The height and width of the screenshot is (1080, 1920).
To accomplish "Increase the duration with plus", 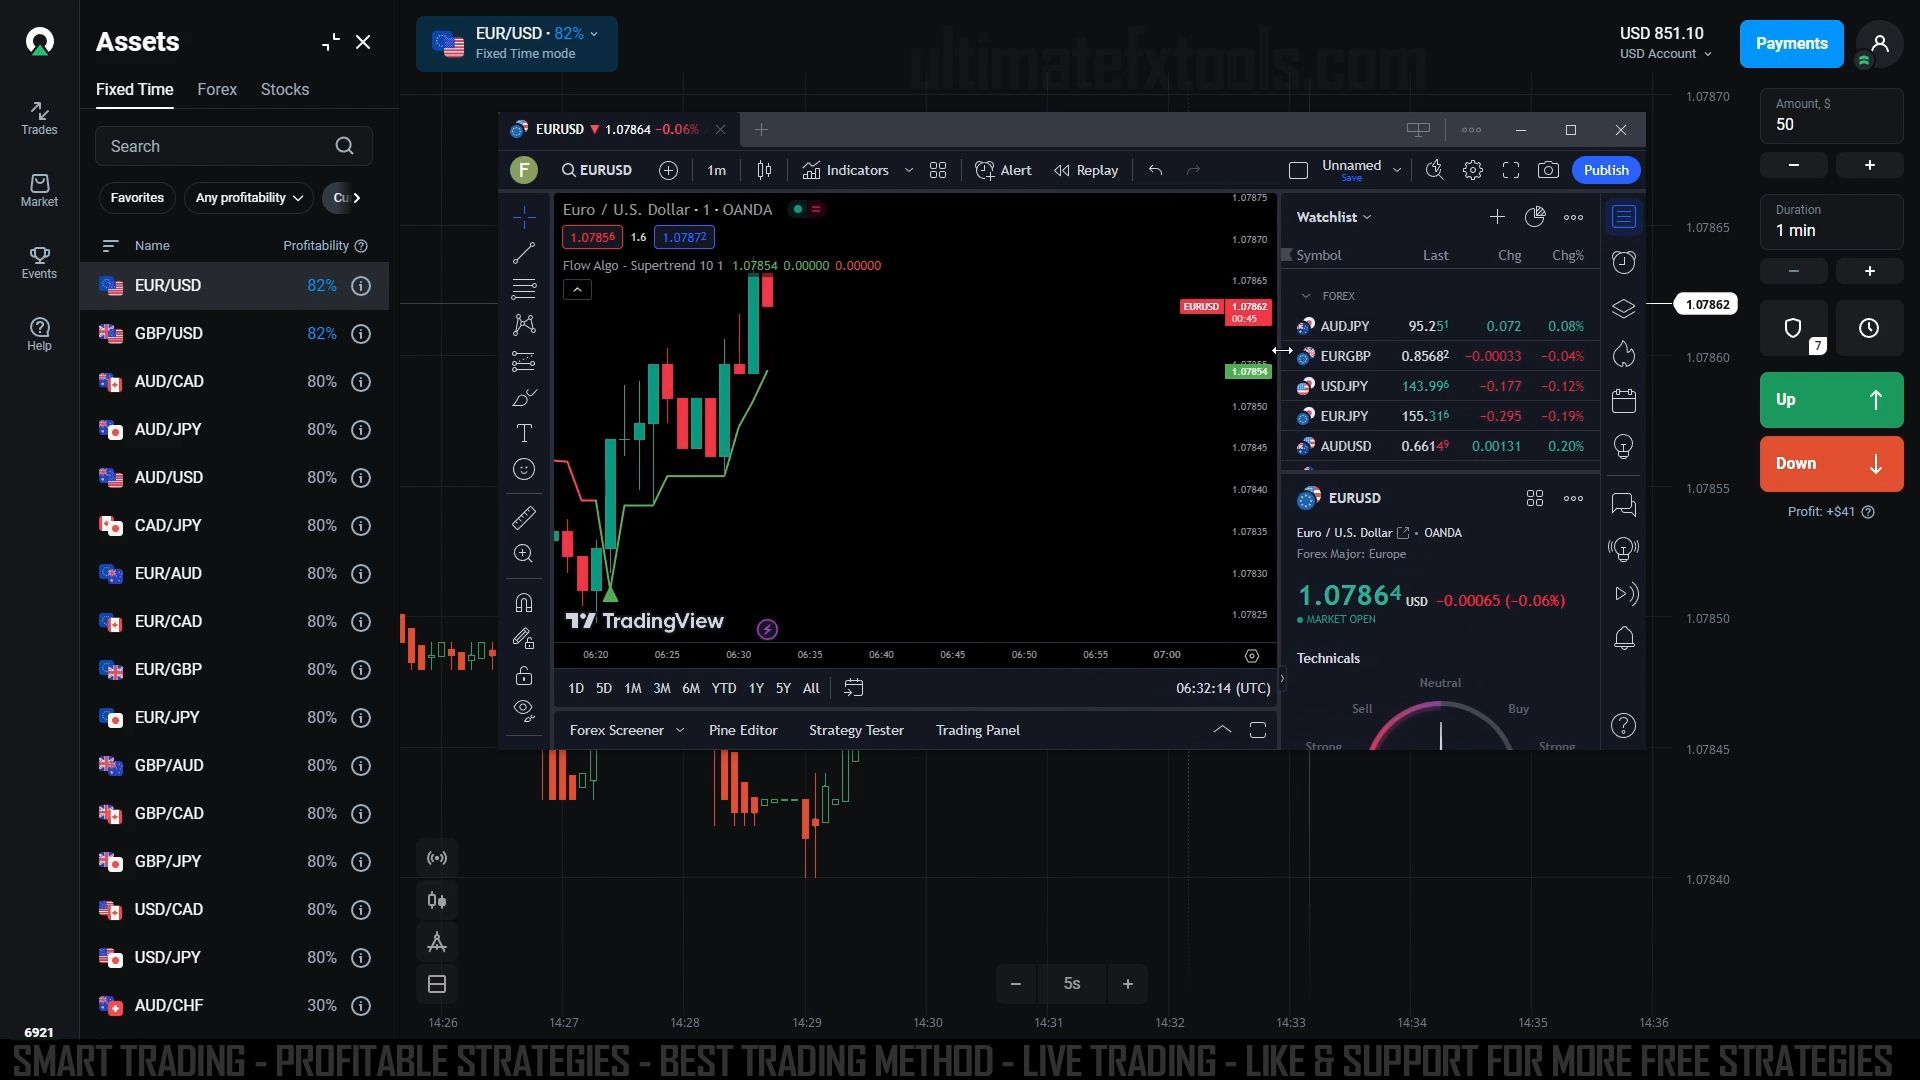I will [1869, 271].
